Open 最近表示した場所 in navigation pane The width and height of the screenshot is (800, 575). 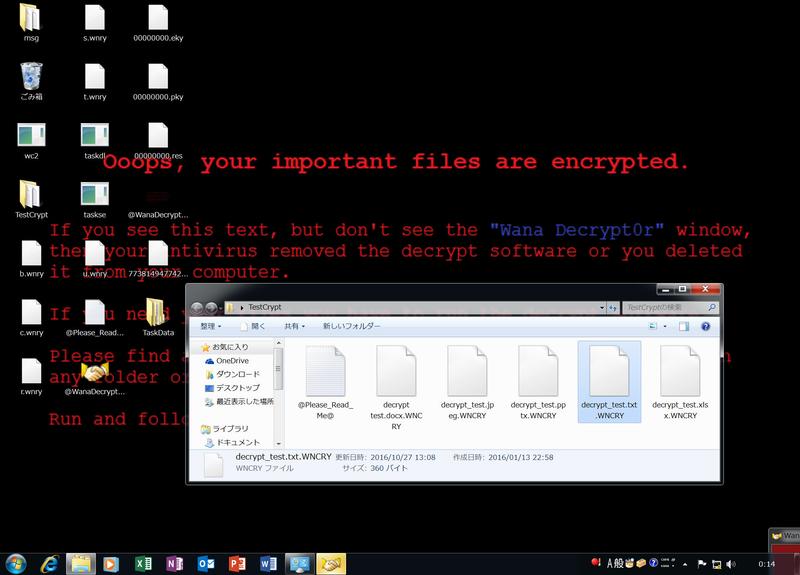click(239, 402)
